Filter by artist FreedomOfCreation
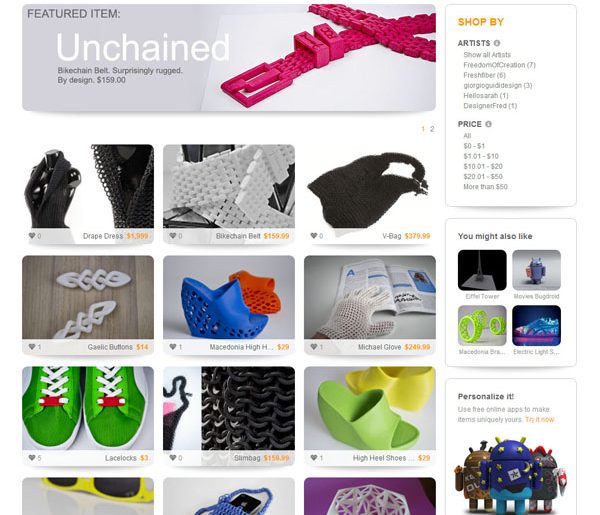 point(499,65)
